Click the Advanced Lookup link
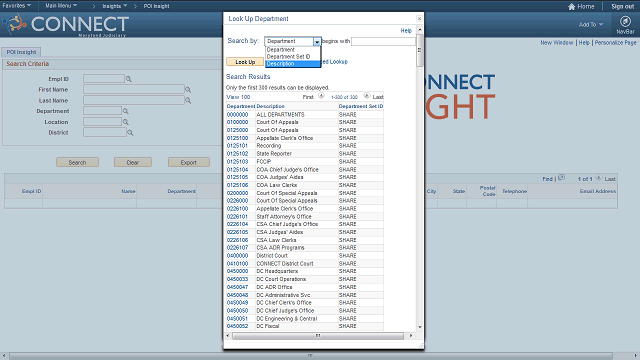 click(x=335, y=62)
